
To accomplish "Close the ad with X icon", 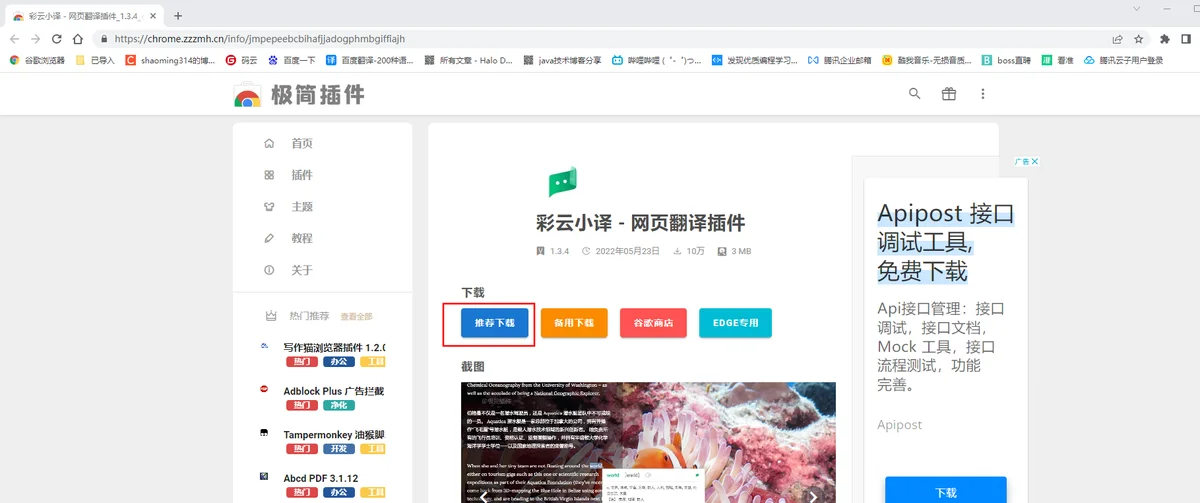I will click(x=1035, y=161).
